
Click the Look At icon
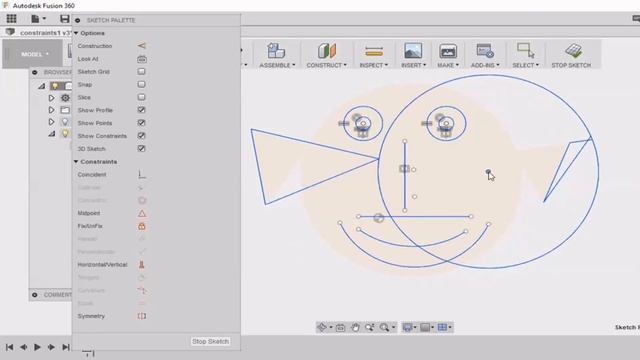[142, 59]
